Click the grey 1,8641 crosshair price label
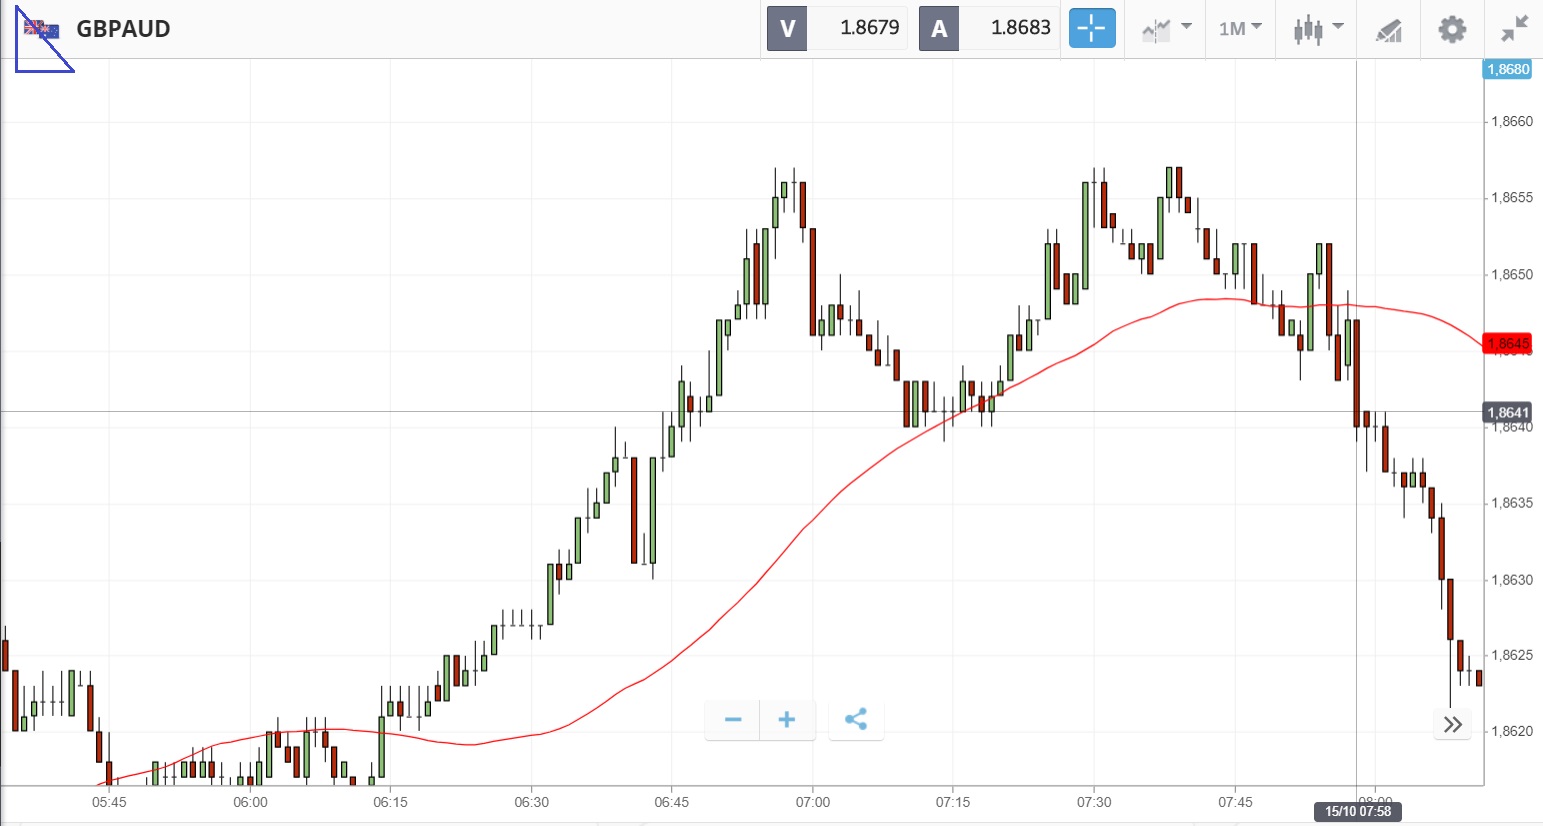 [x=1507, y=412]
